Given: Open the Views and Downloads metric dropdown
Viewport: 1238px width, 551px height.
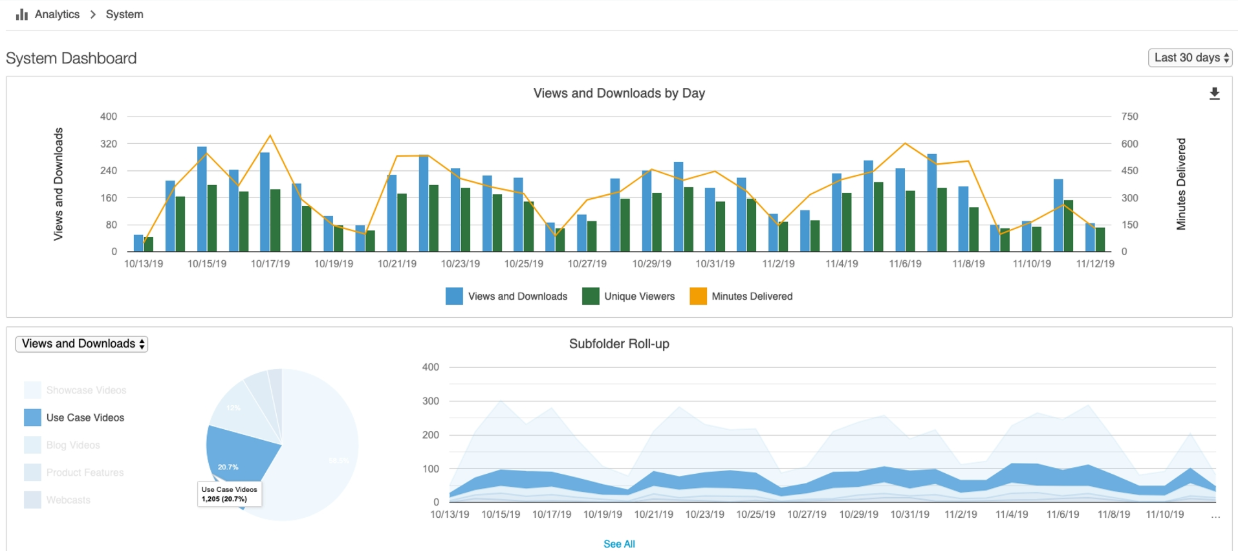Looking at the screenshot, I should click(82, 344).
